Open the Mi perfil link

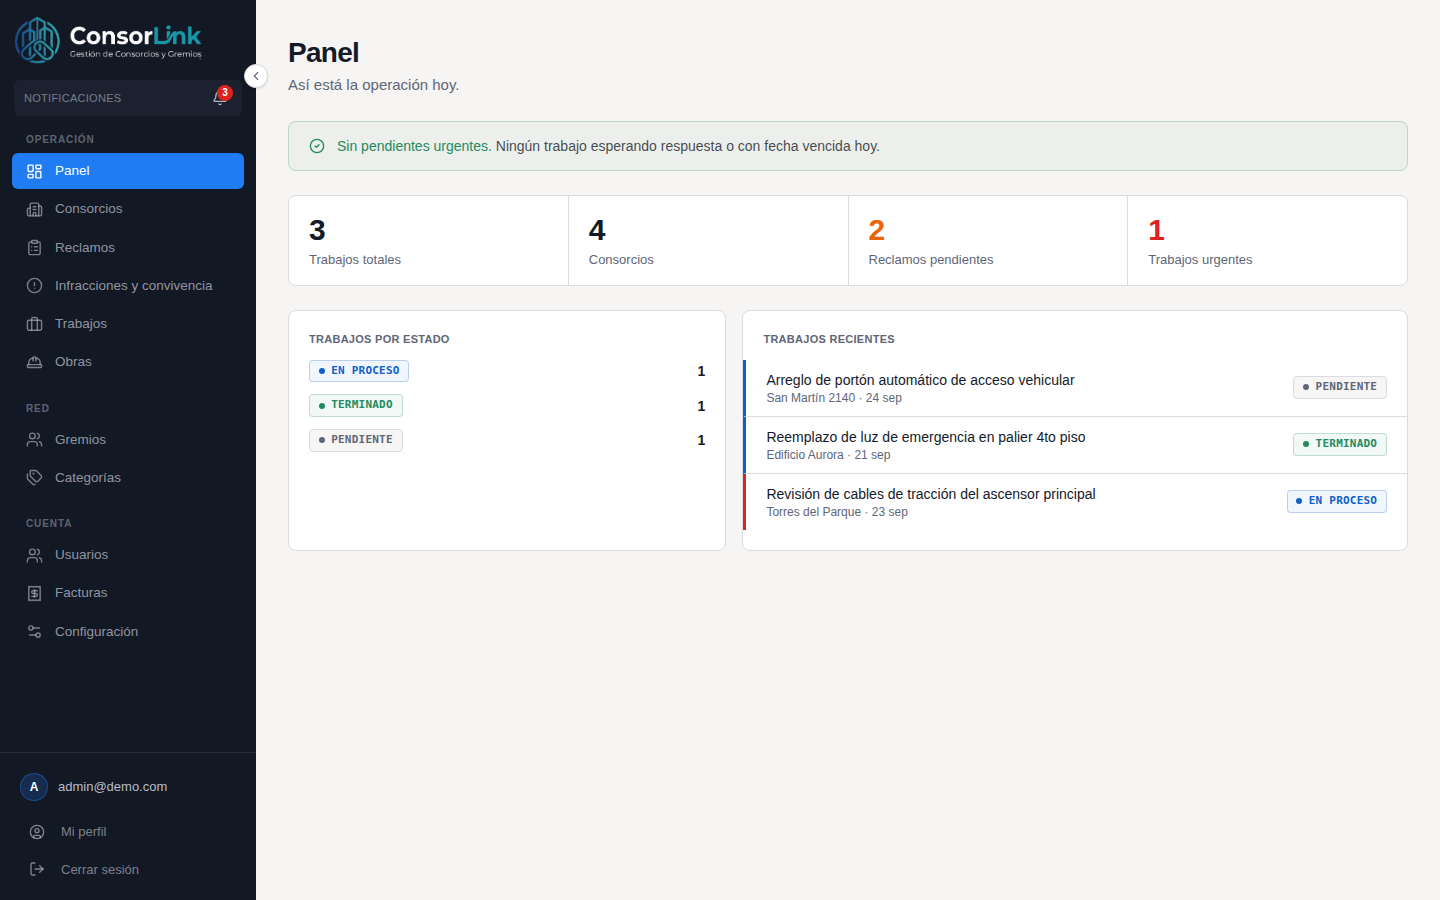tap(128, 832)
